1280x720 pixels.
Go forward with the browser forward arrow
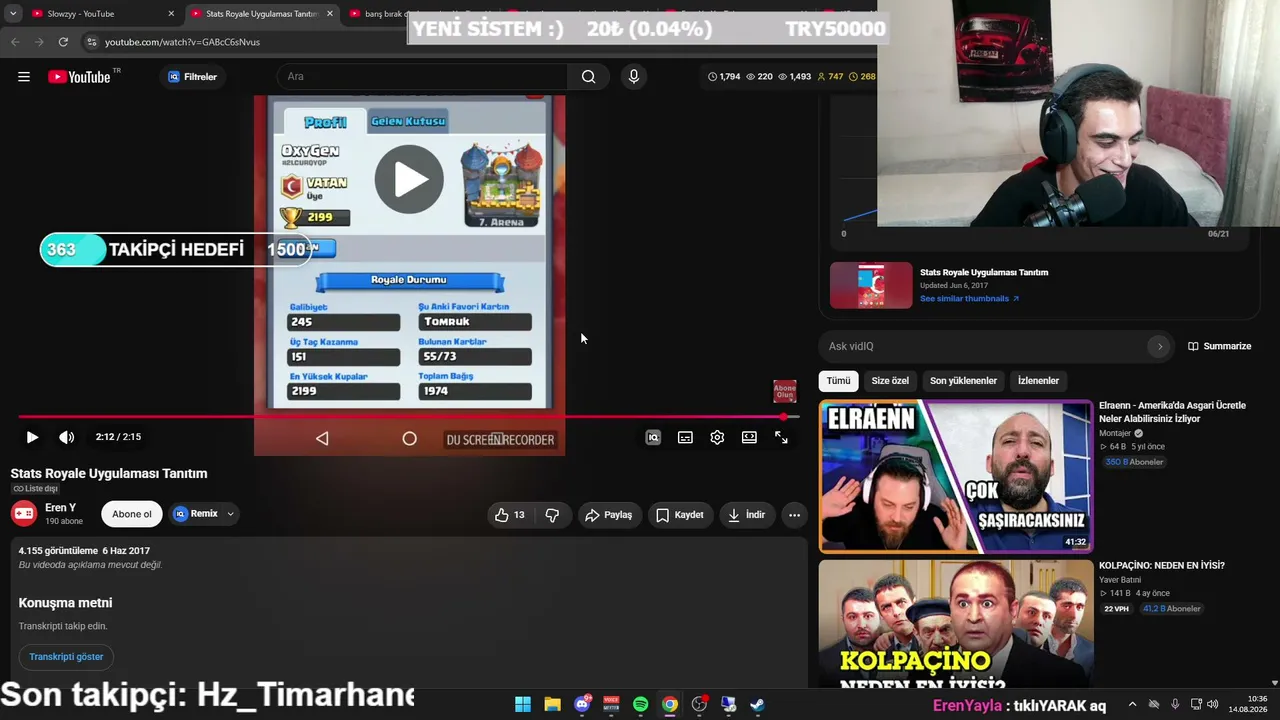click(x=39, y=42)
